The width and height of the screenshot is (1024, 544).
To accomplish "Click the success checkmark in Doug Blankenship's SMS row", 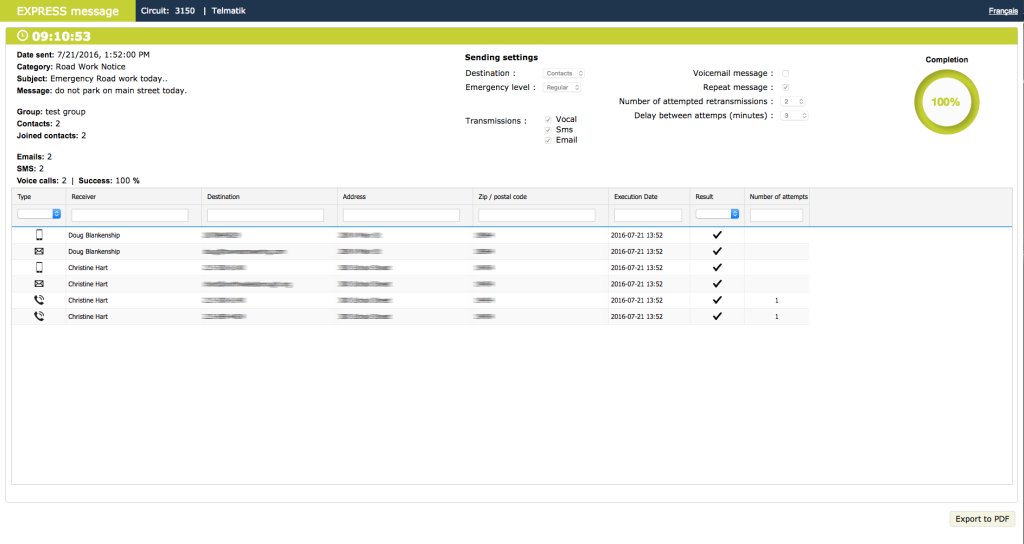I will tap(717, 235).
